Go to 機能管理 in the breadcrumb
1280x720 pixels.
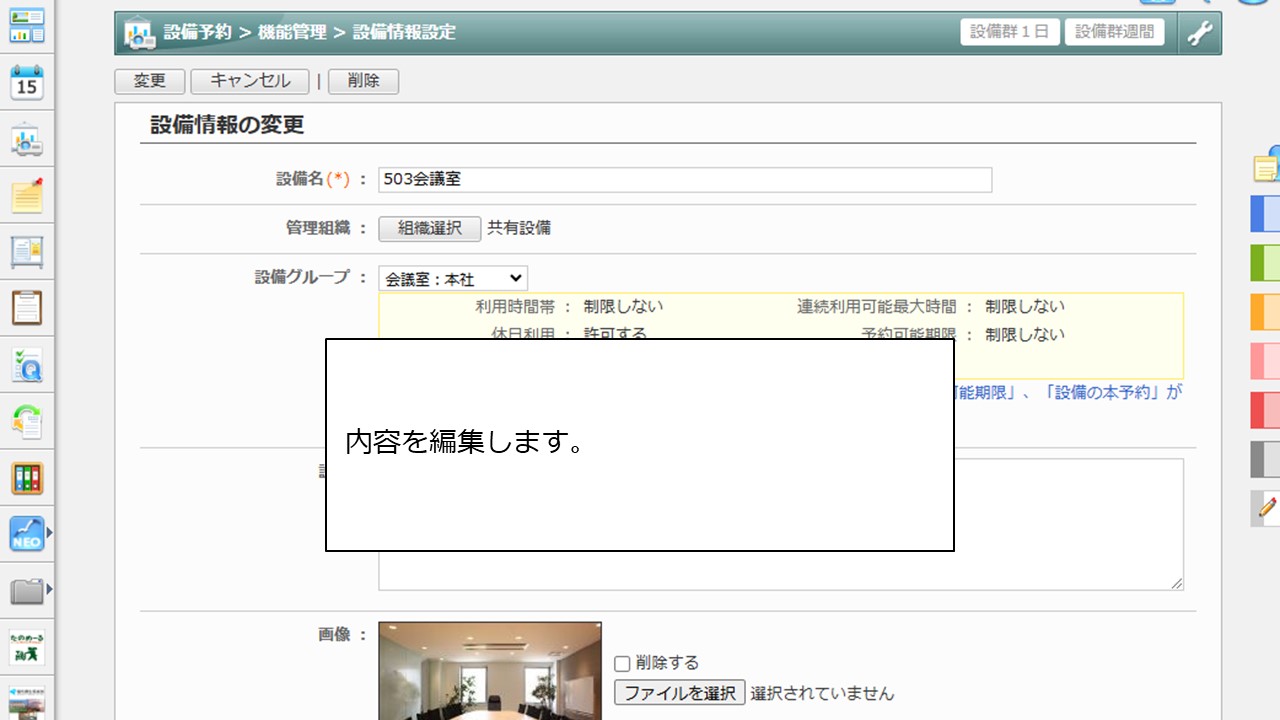pos(292,32)
